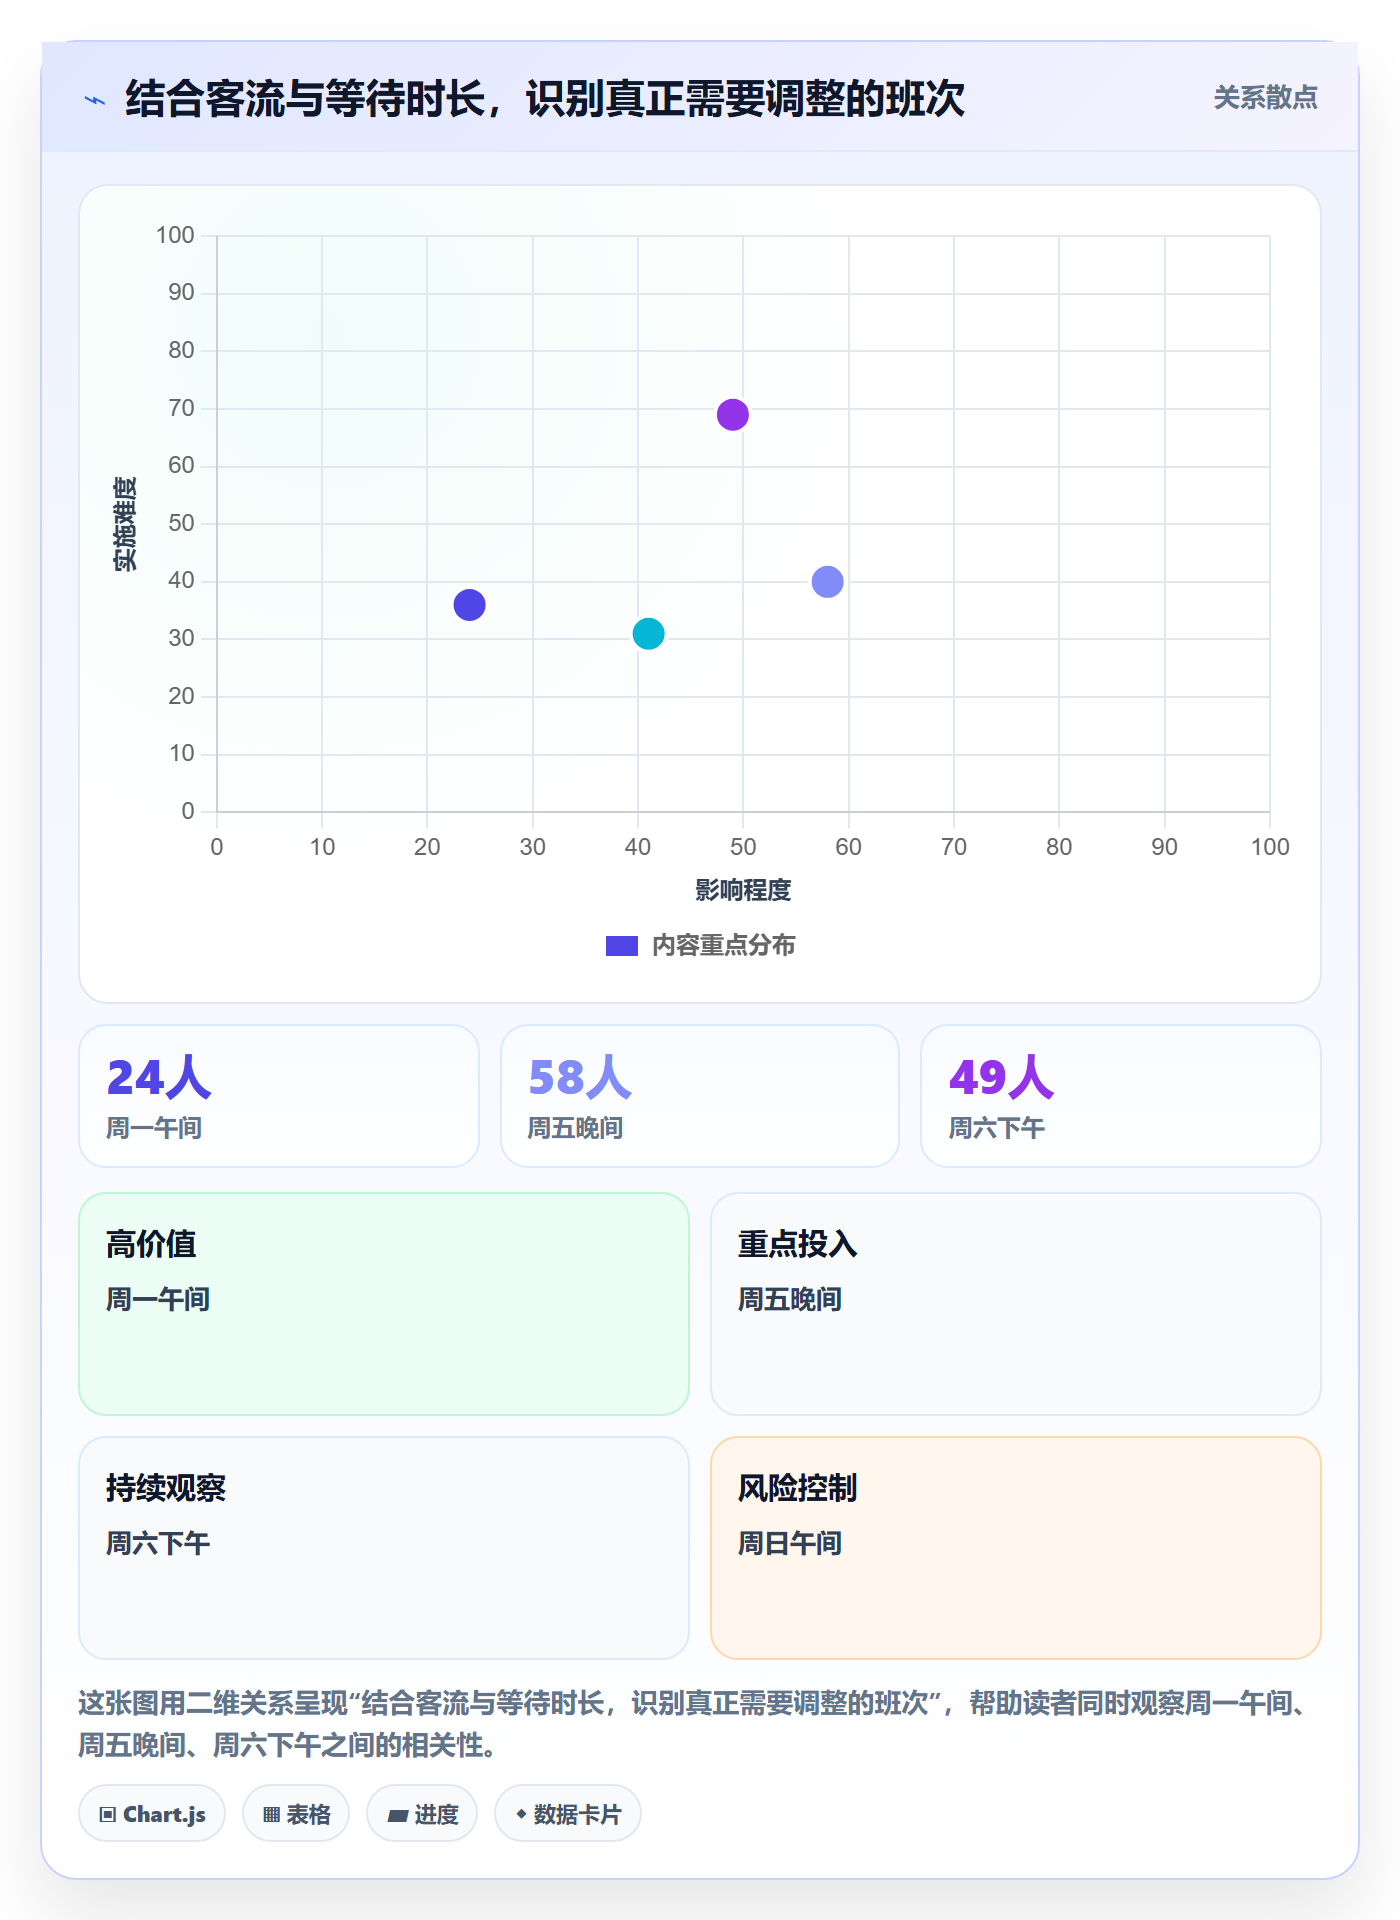This screenshot has height=1920, width=1400.
Task: Click the 重点投入 quadrant card
Action: point(1016,1304)
